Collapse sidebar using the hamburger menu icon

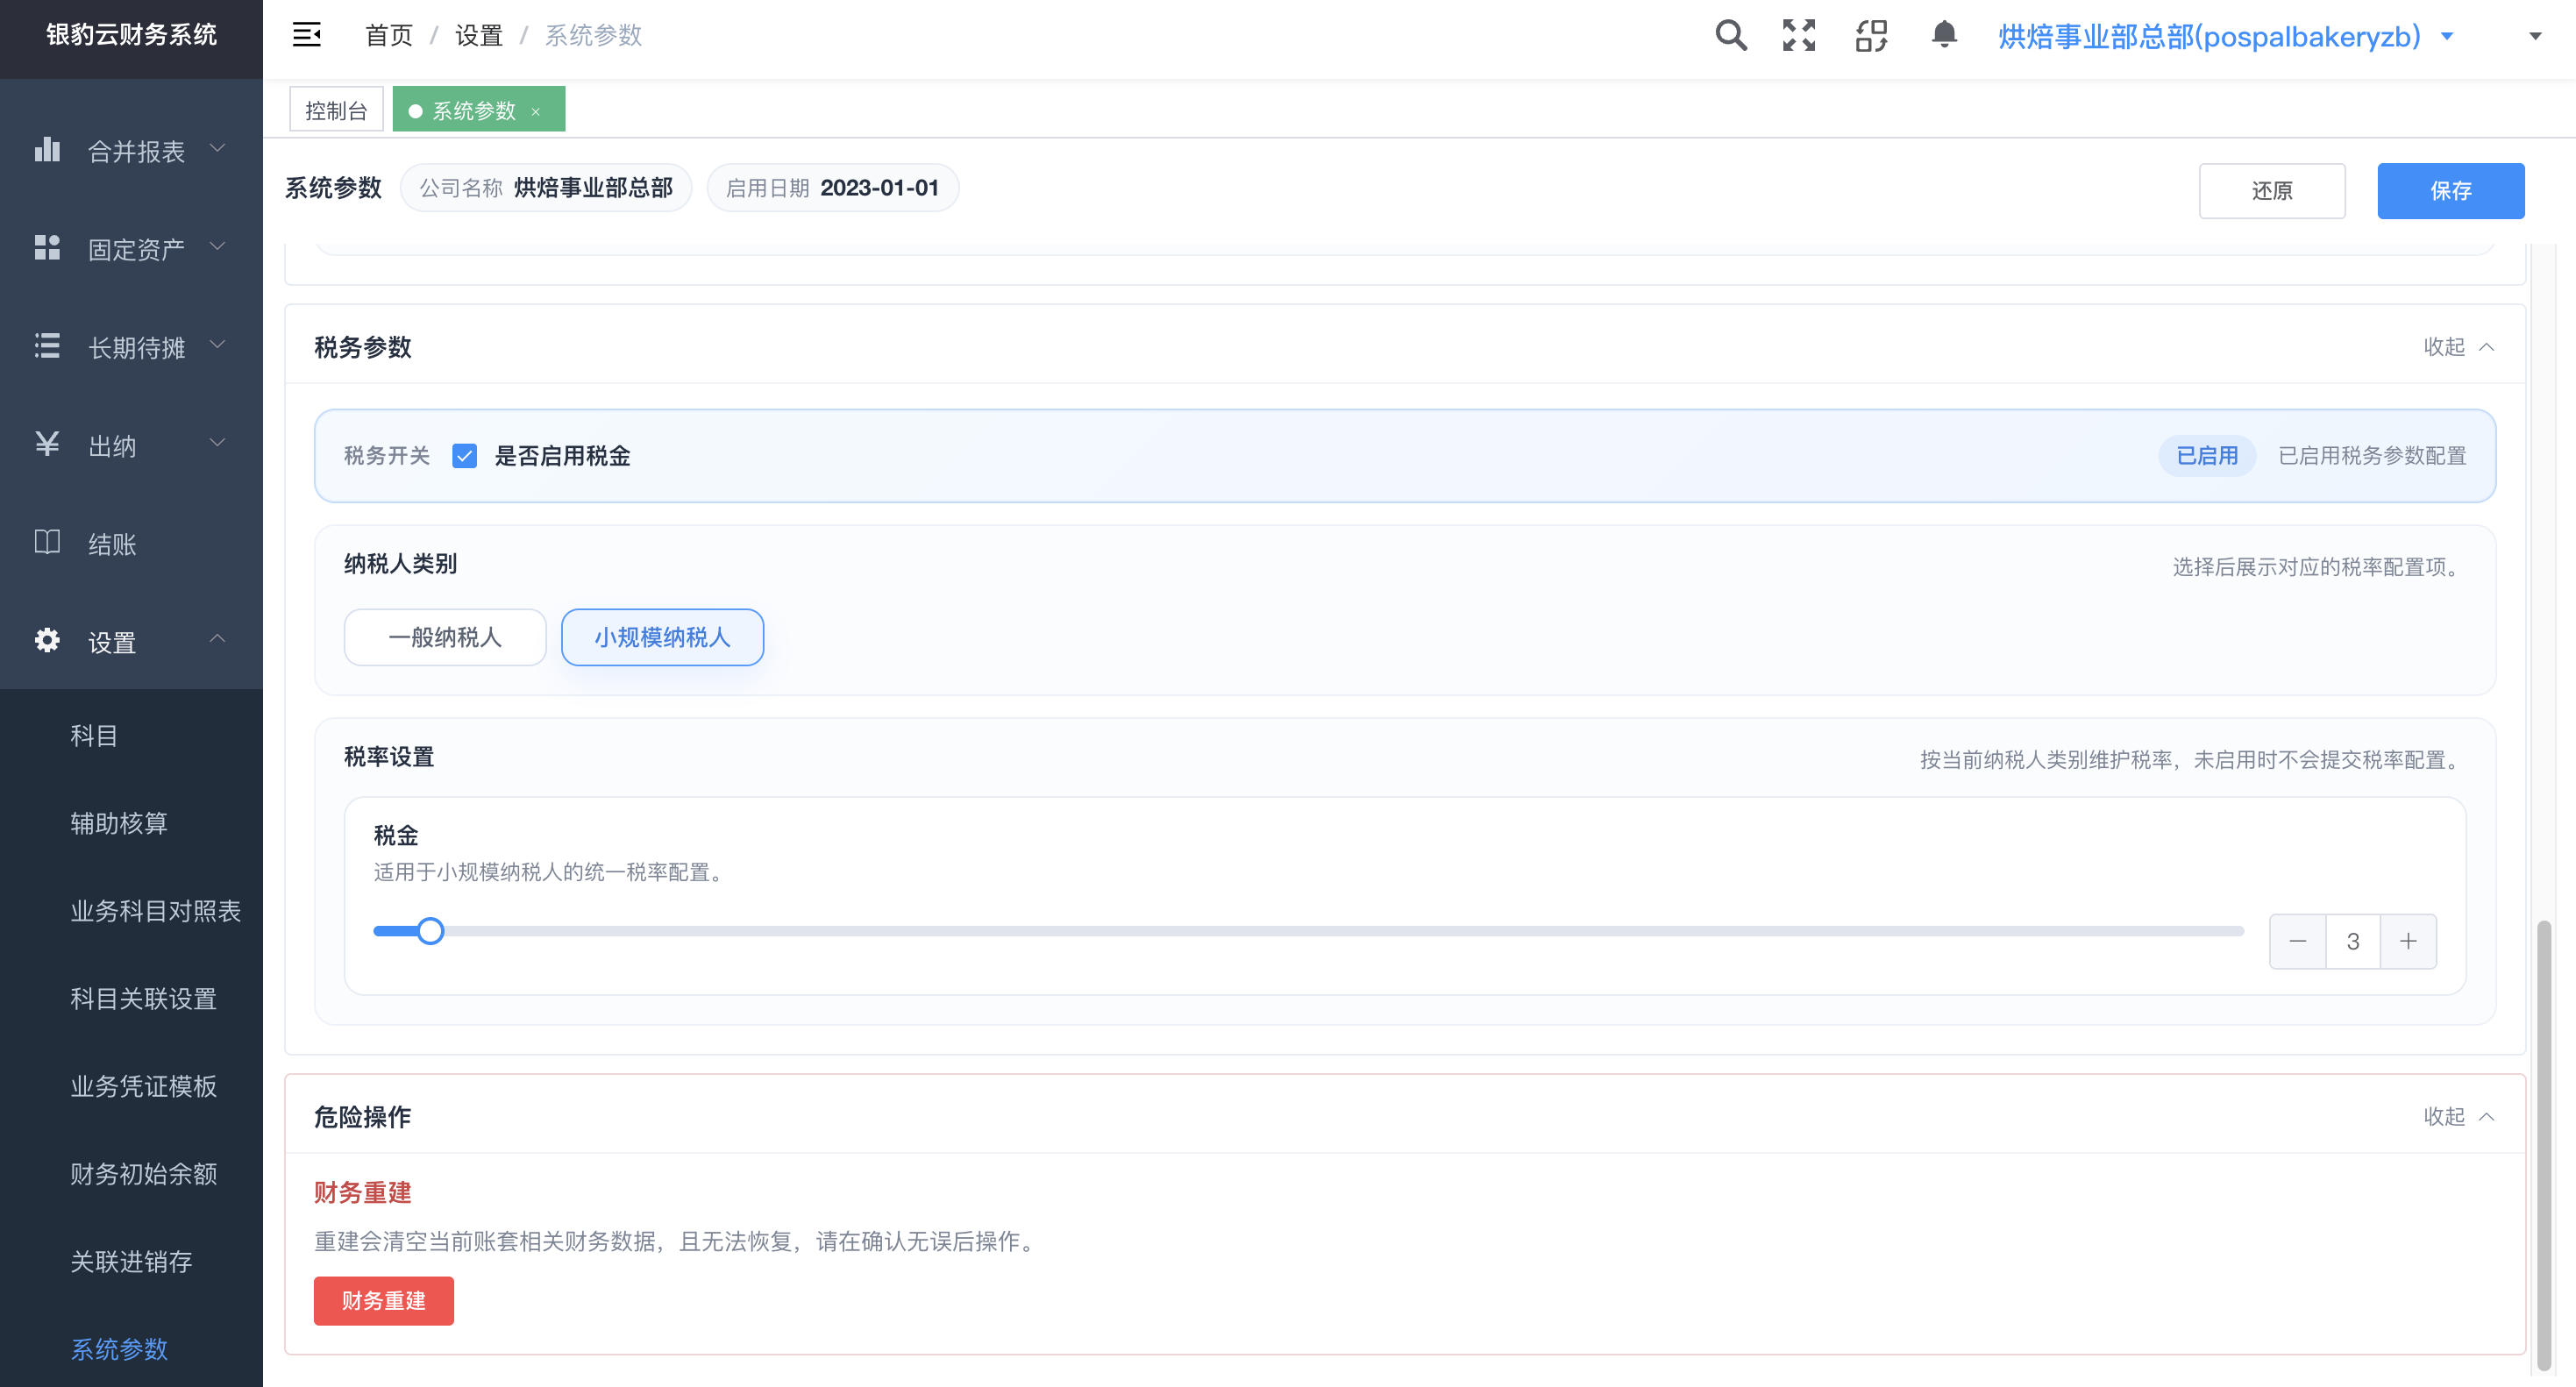(x=306, y=35)
